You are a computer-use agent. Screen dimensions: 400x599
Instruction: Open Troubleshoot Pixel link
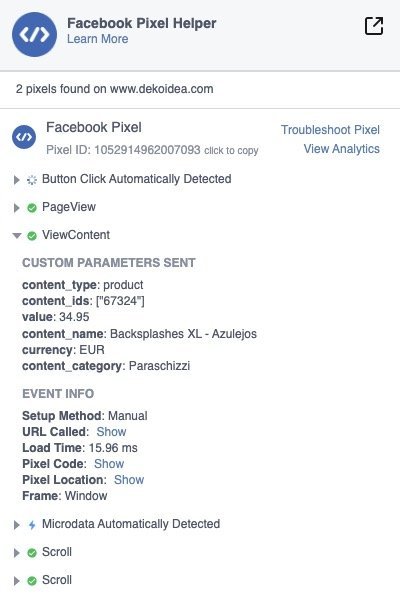click(330, 130)
